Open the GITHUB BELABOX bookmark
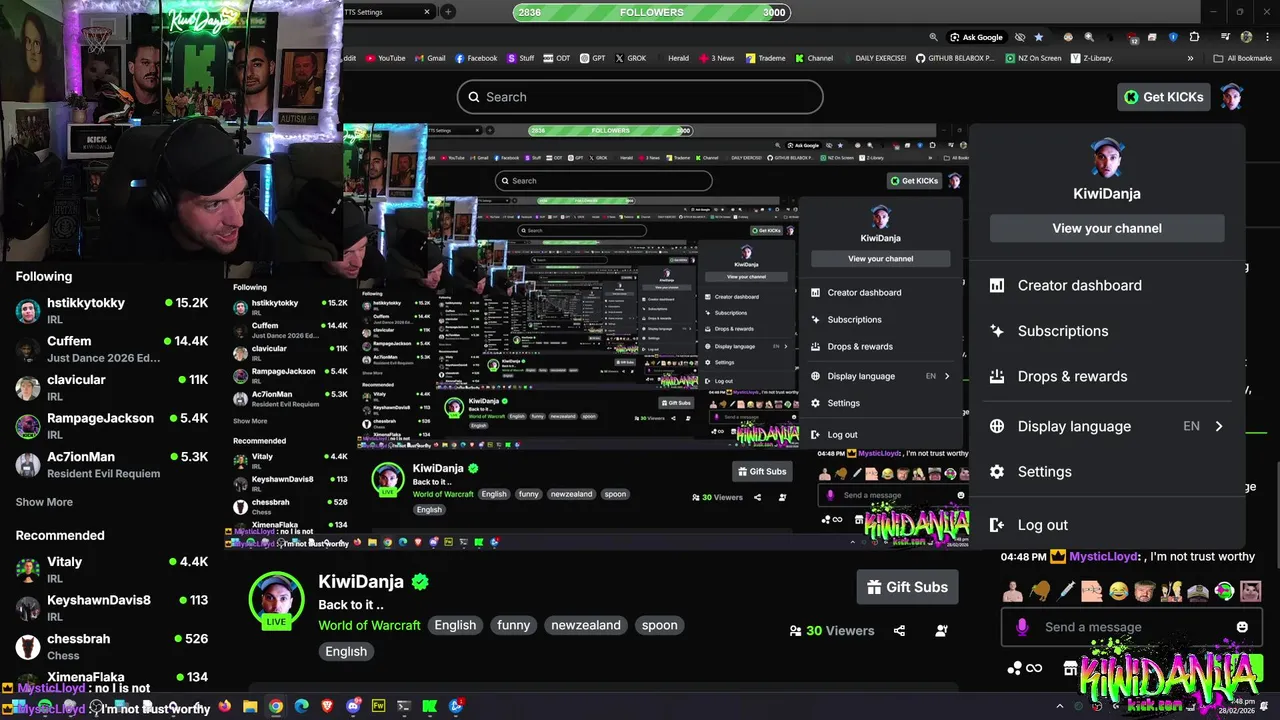This screenshot has height=720, width=1280. [955, 58]
